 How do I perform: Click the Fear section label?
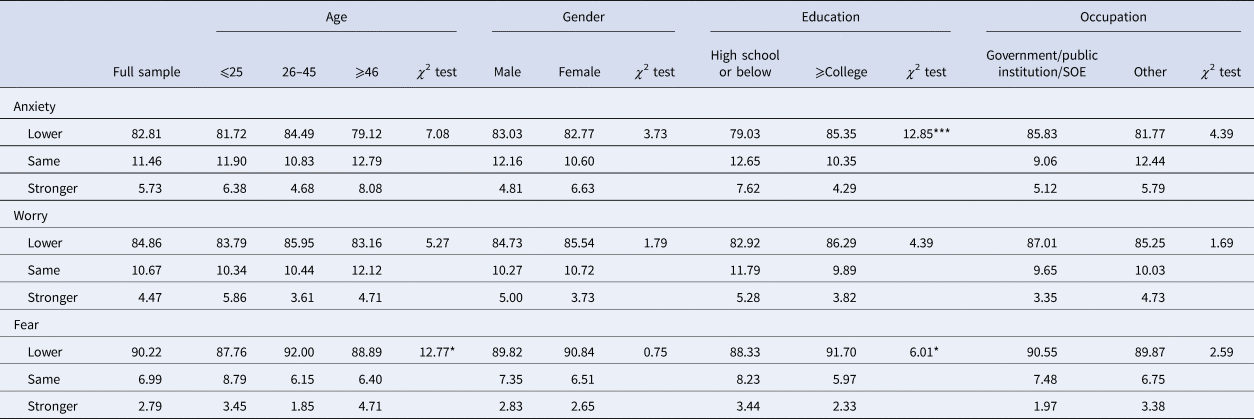27,326
